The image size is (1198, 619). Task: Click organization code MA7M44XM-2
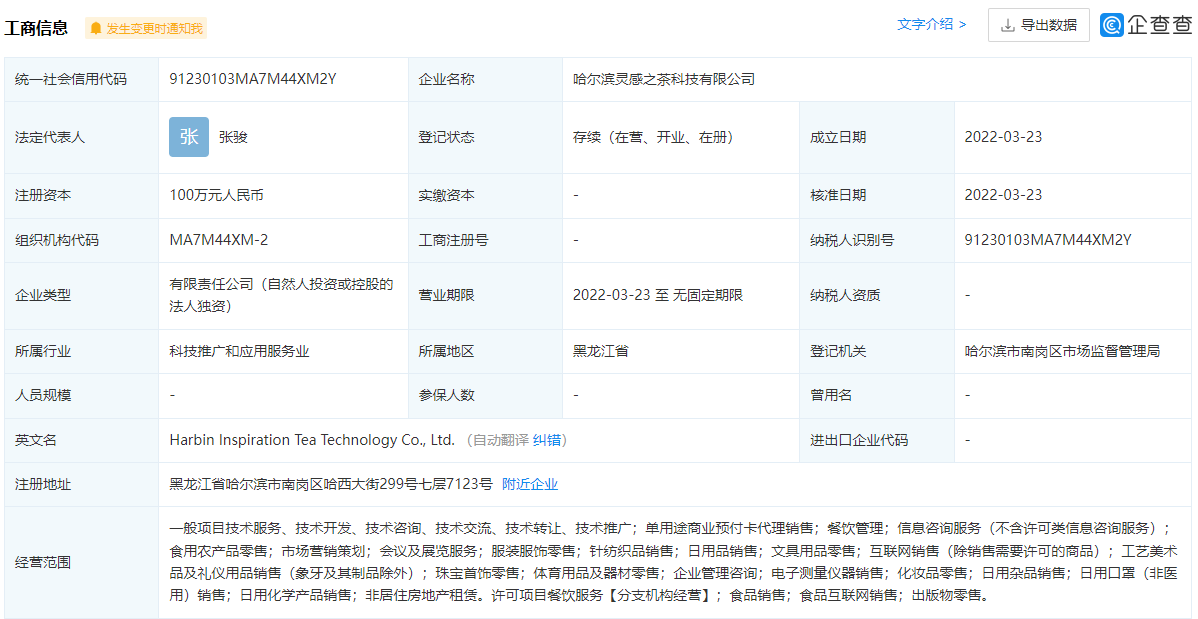219,240
